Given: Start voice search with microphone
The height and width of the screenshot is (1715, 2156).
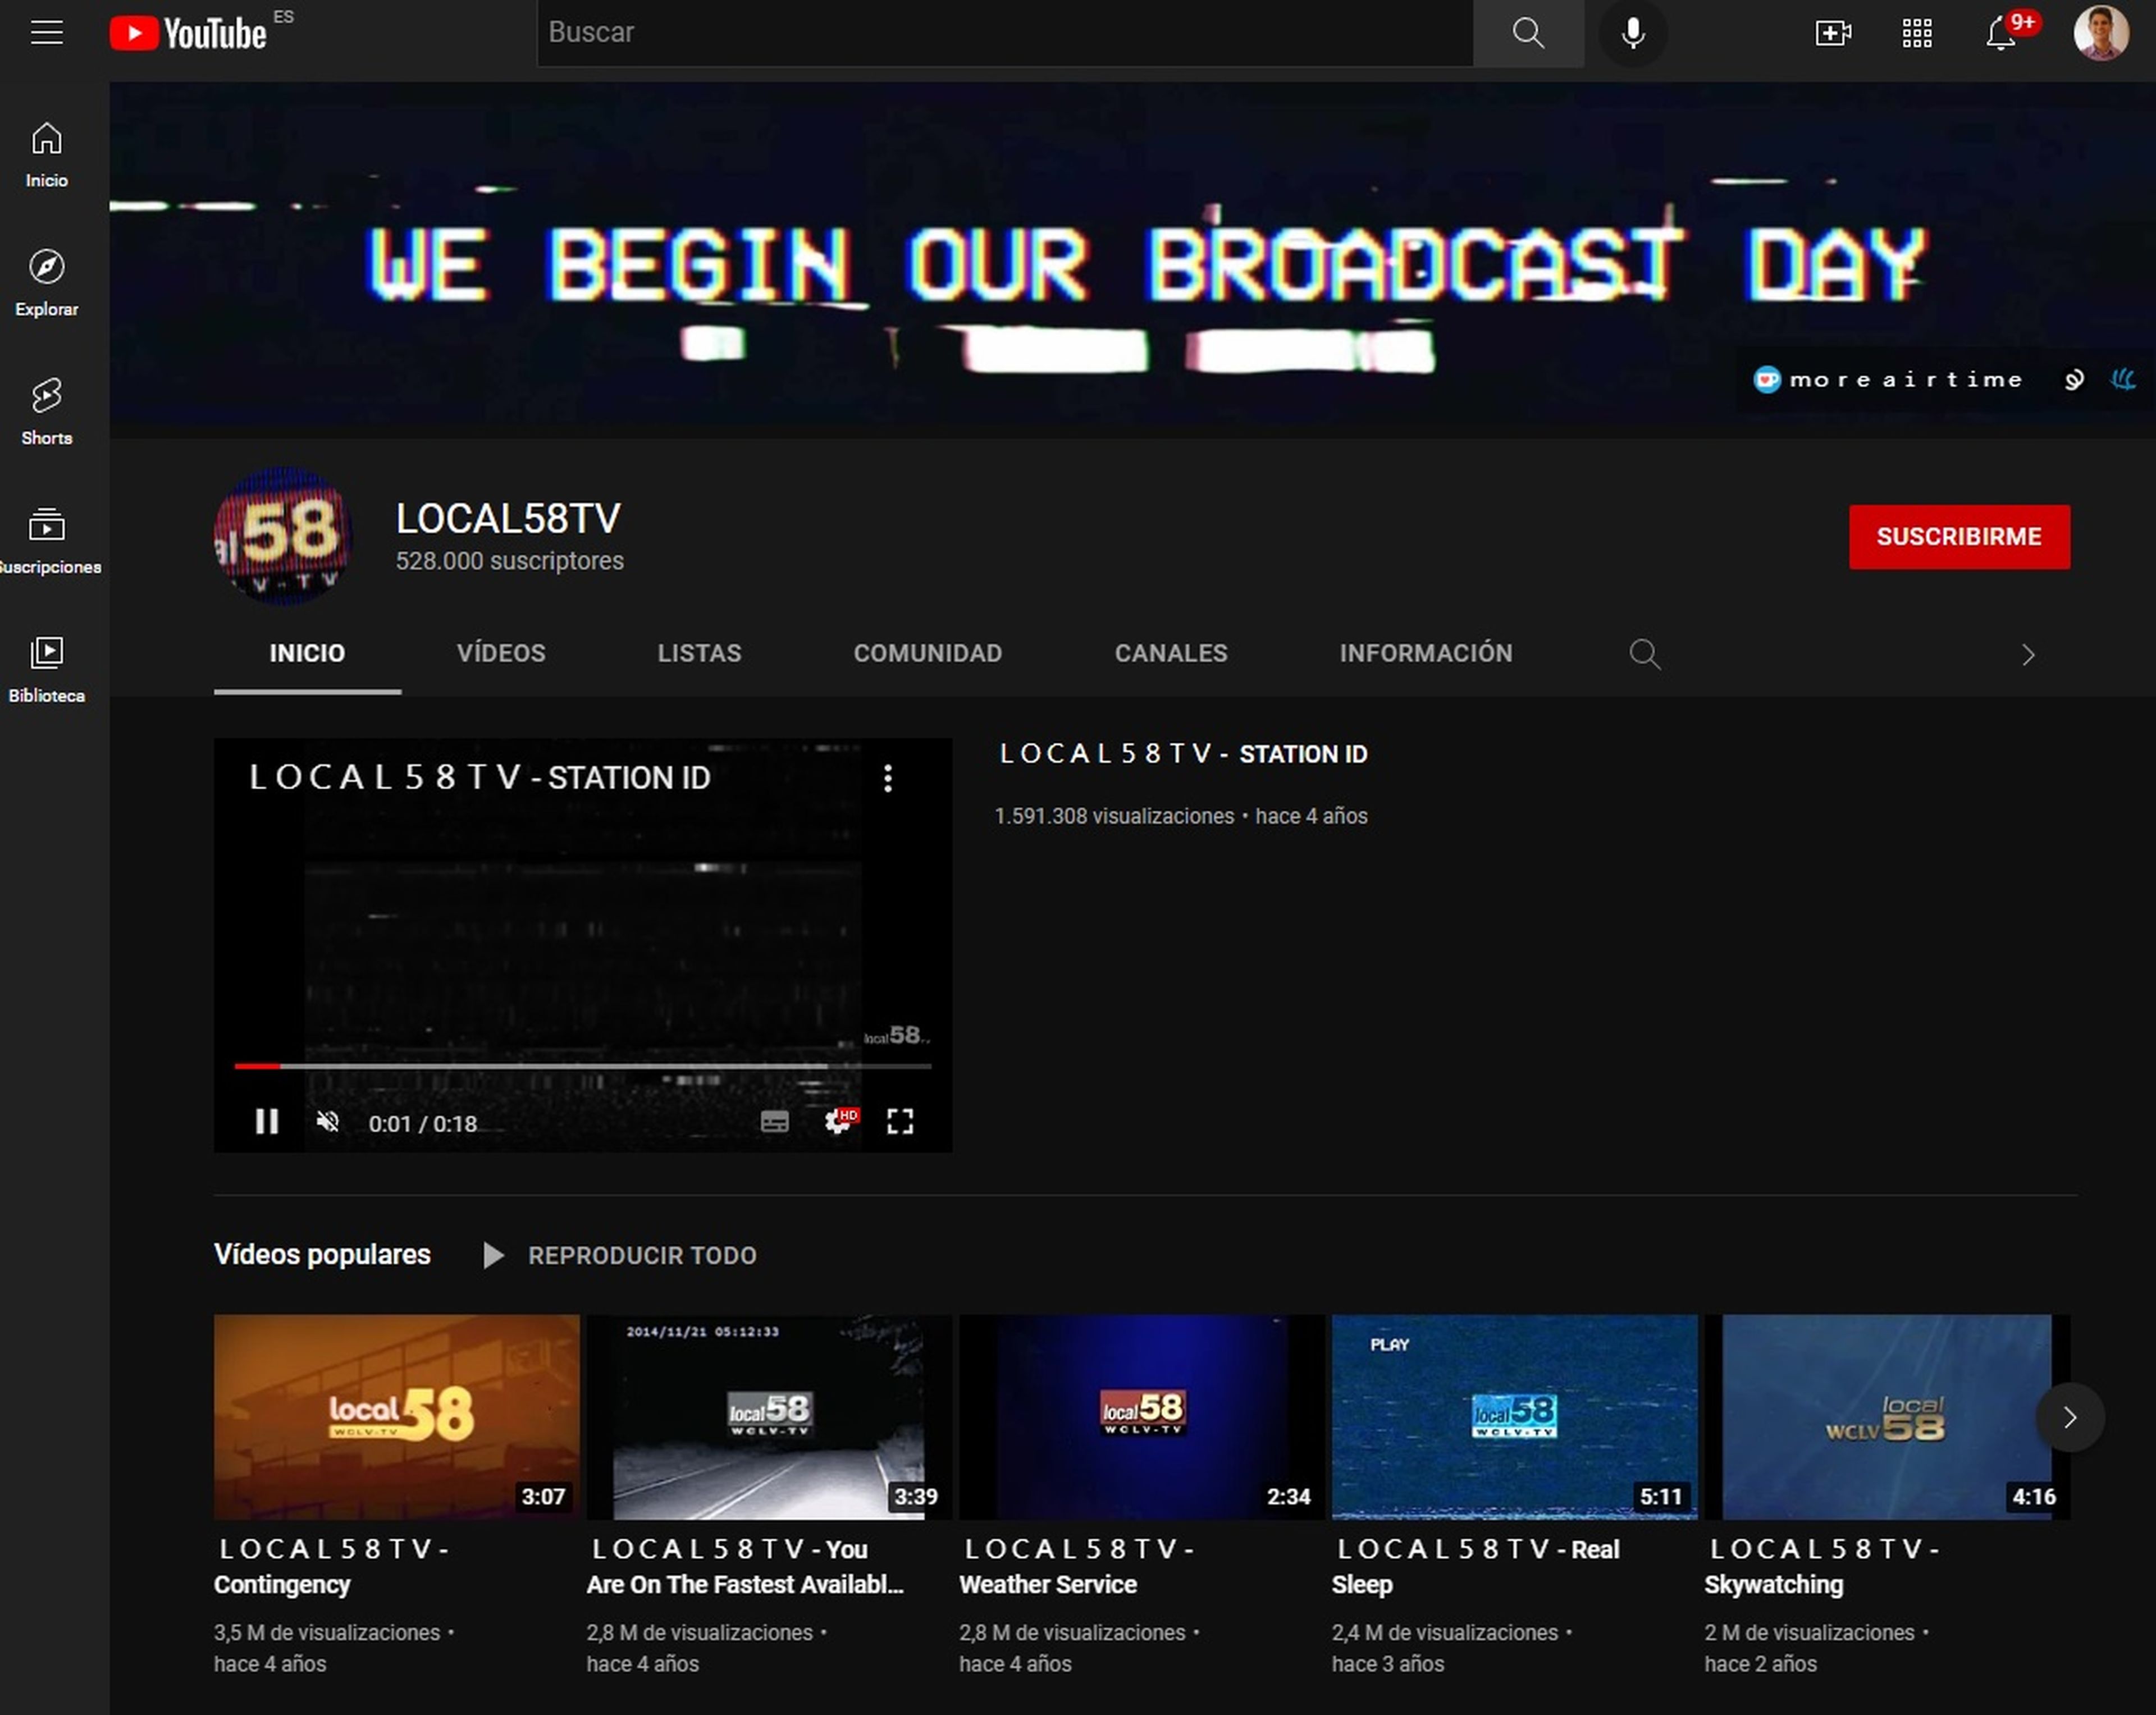Looking at the screenshot, I should tap(1632, 33).
